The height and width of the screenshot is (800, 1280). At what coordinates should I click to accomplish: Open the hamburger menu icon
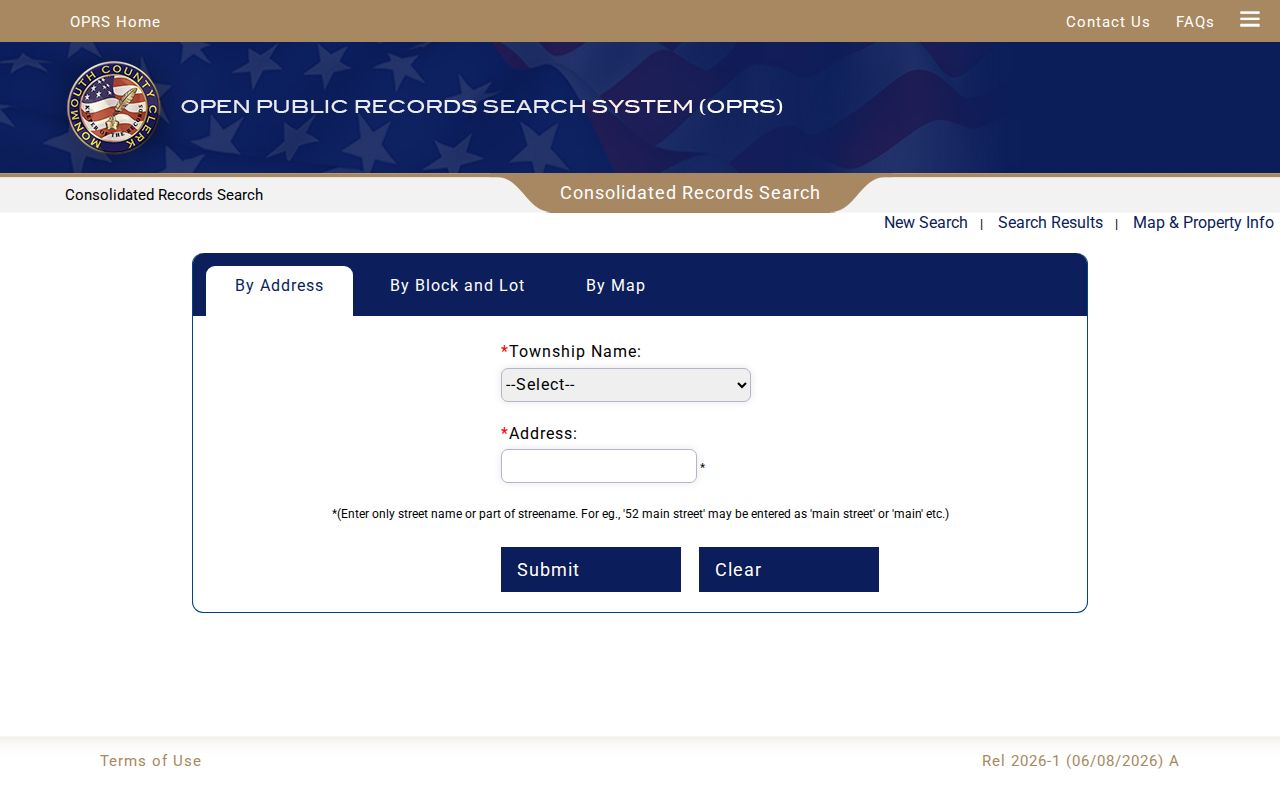pyautogui.click(x=1250, y=19)
